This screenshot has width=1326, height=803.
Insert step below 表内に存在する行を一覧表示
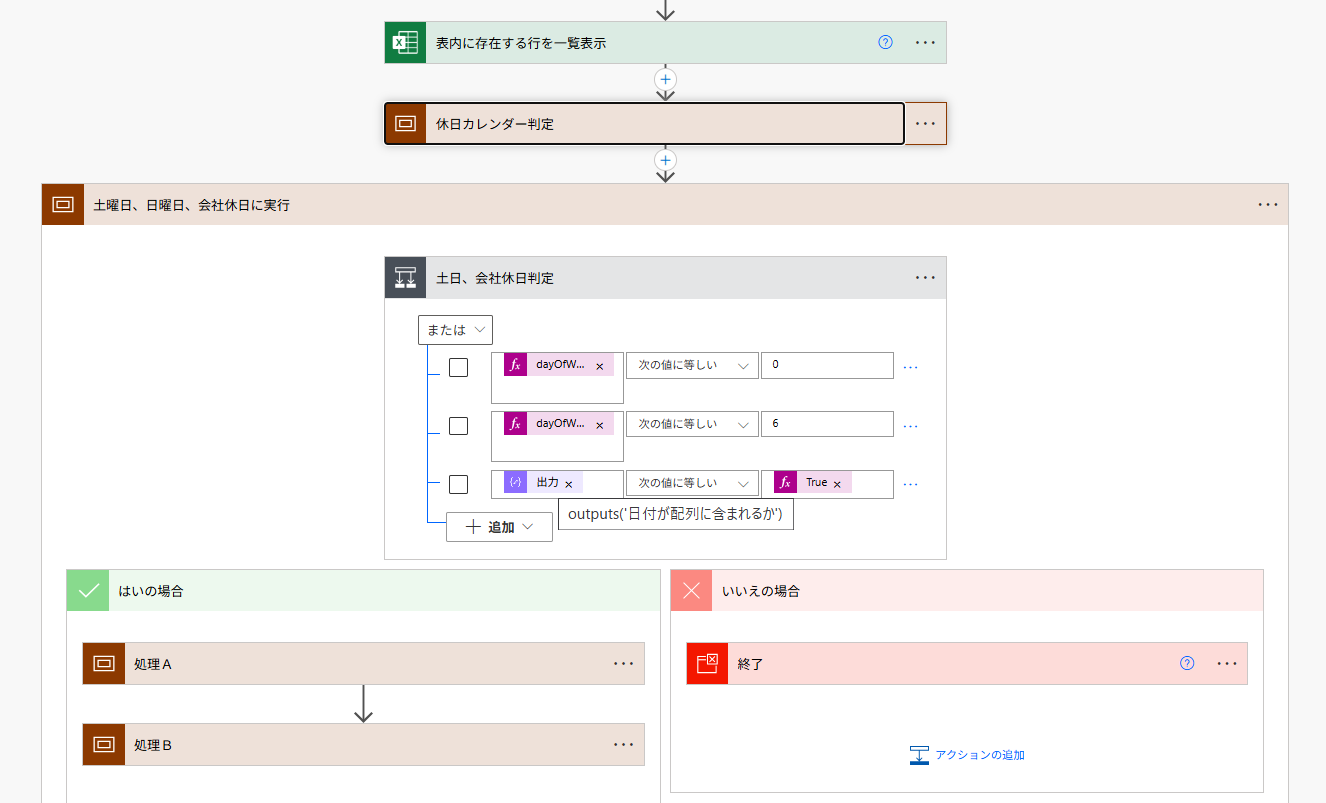(x=666, y=79)
